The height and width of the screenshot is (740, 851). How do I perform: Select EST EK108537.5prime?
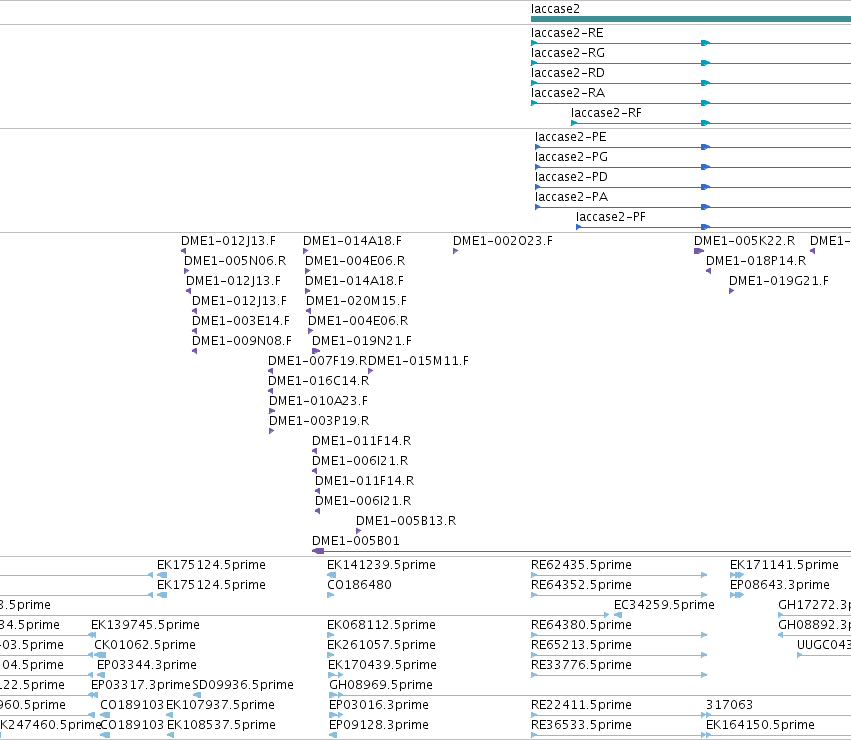click(170, 736)
